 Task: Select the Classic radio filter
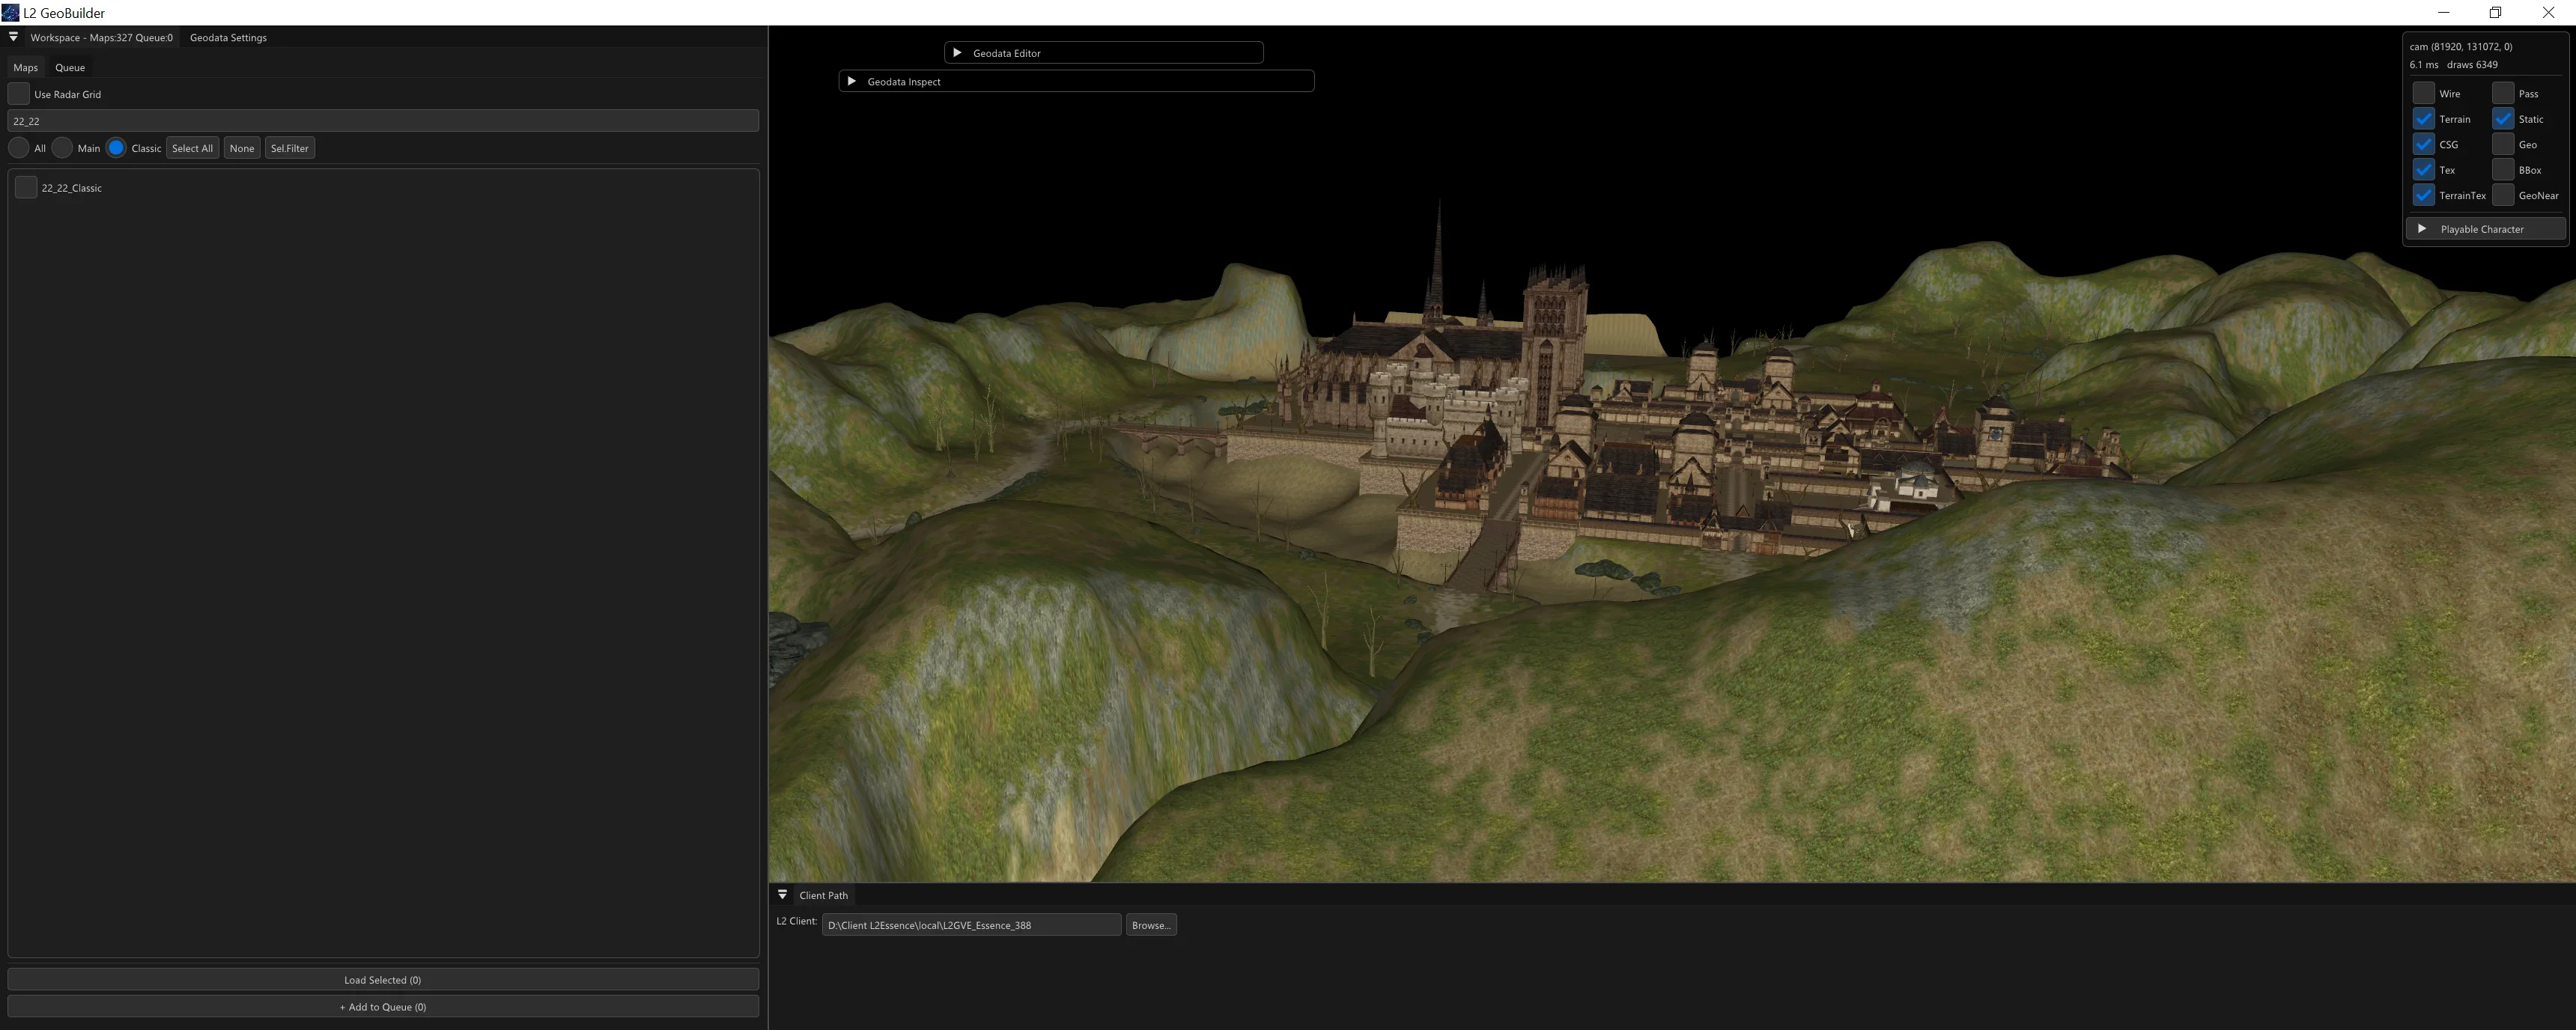[116, 148]
